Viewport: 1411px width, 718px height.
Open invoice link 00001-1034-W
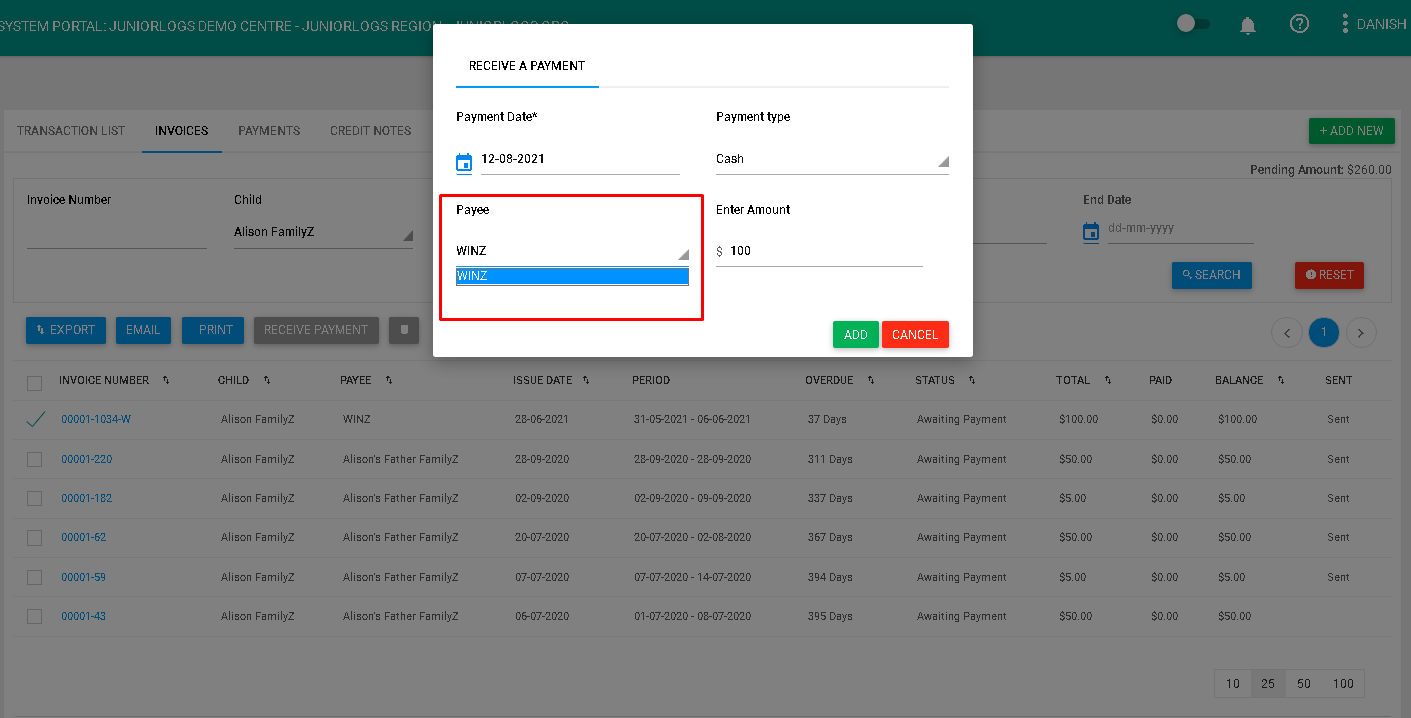pyautogui.click(x=96, y=420)
